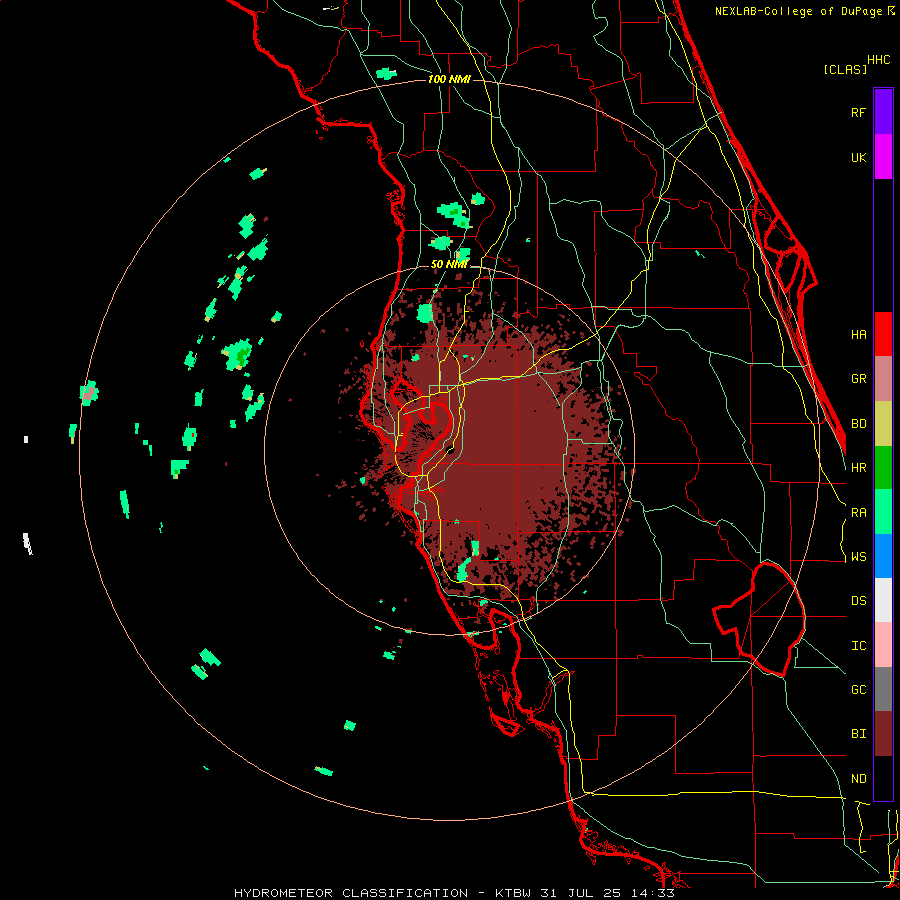Click the dark green HR color swatch
This screenshot has width=900, height=900.
click(883, 467)
